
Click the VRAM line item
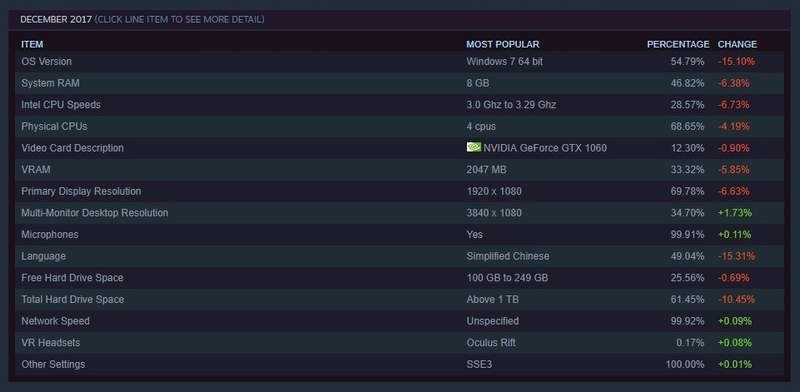399,169
